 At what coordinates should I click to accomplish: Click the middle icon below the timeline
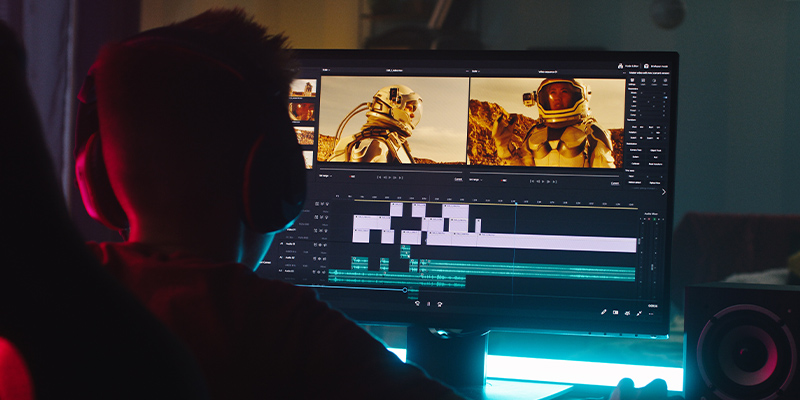click(x=429, y=304)
